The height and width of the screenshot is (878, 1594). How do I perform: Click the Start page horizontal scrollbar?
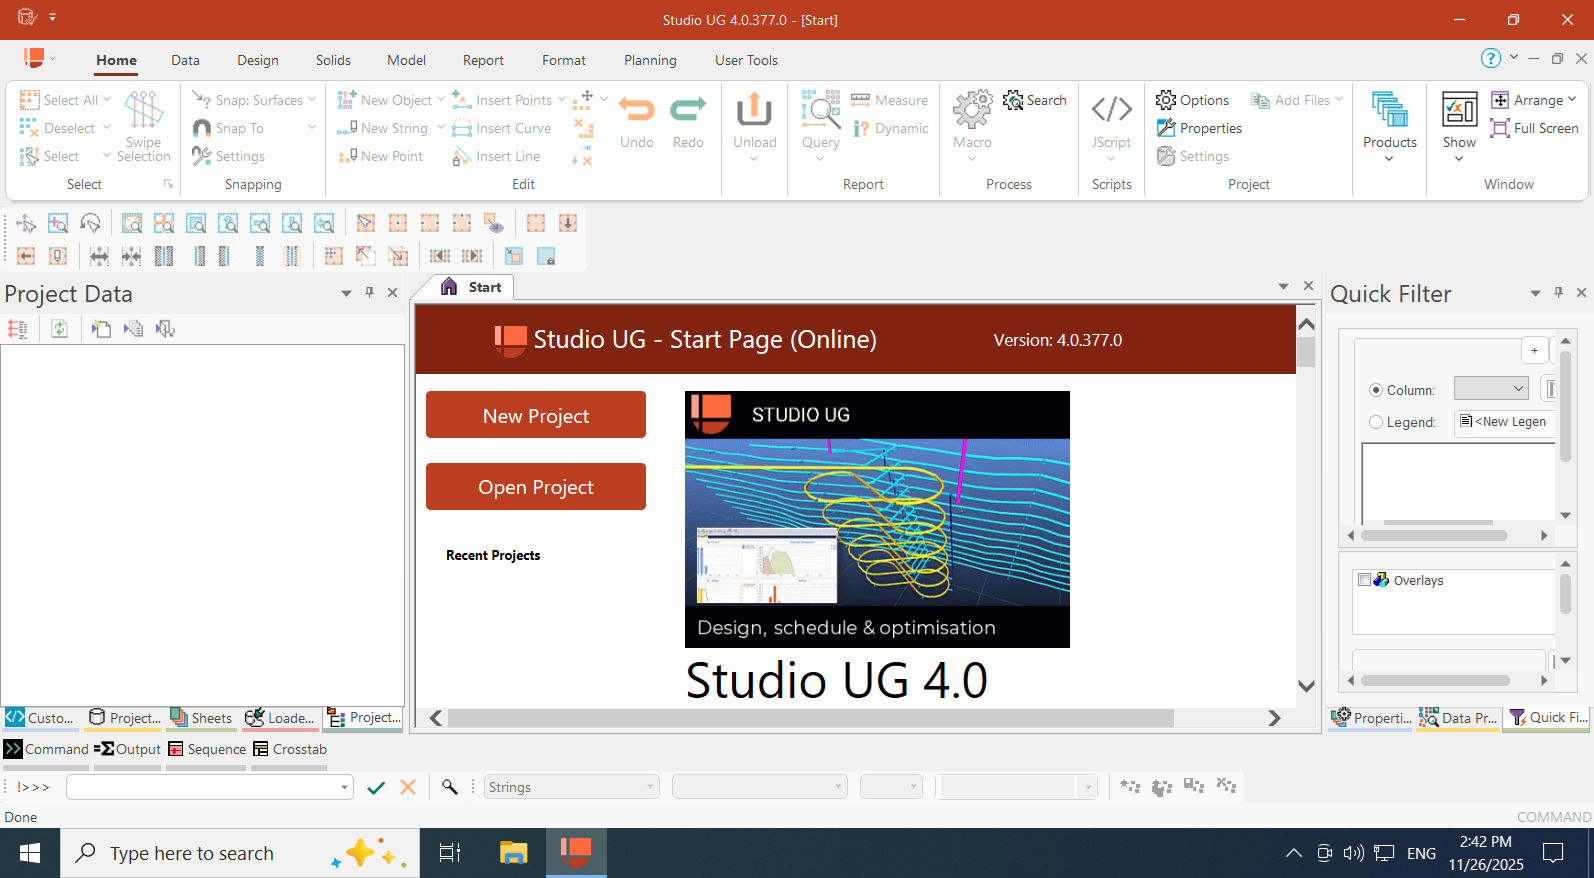pos(810,718)
